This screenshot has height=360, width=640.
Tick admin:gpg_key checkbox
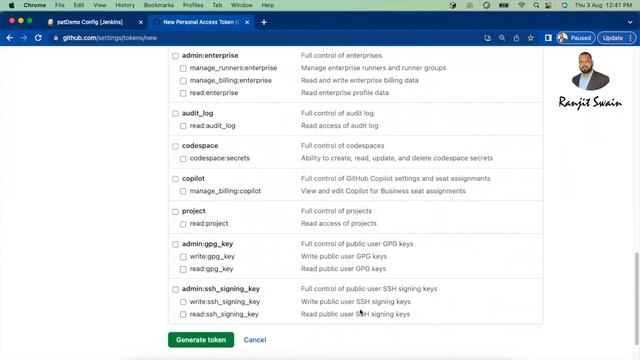click(175, 244)
